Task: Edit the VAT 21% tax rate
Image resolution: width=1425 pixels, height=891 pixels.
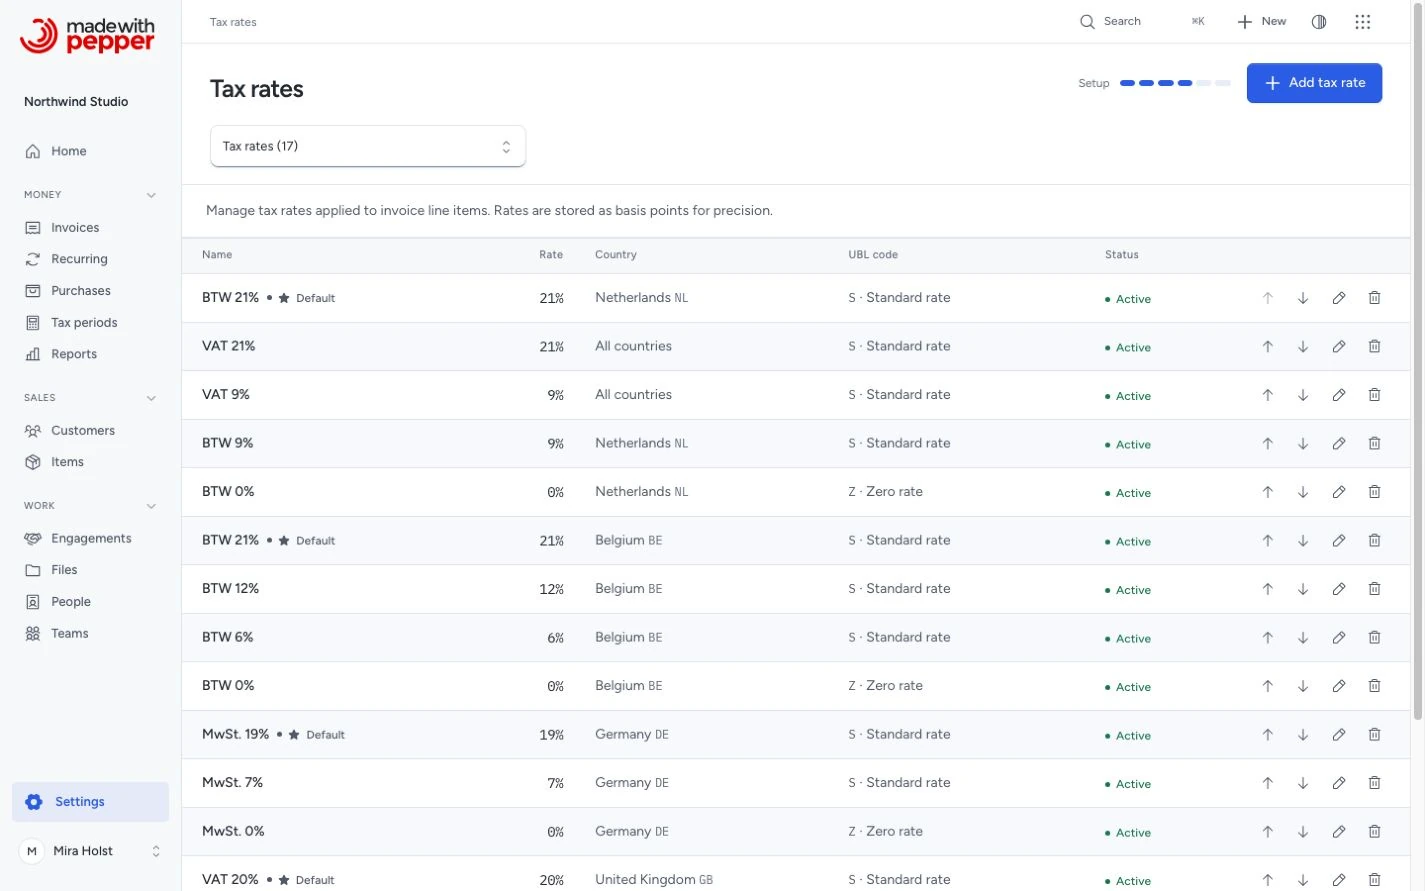Action: pos(1339,346)
